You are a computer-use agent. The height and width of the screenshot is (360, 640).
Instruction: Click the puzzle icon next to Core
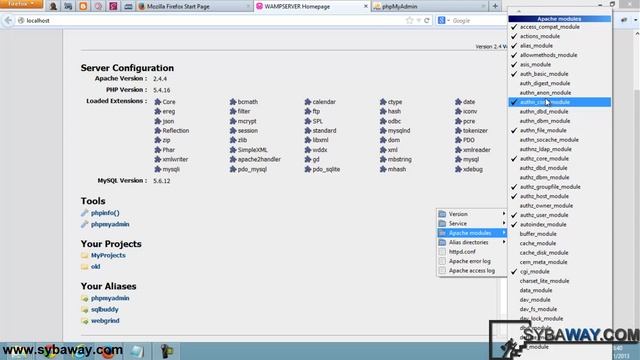(x=158, y=102)
